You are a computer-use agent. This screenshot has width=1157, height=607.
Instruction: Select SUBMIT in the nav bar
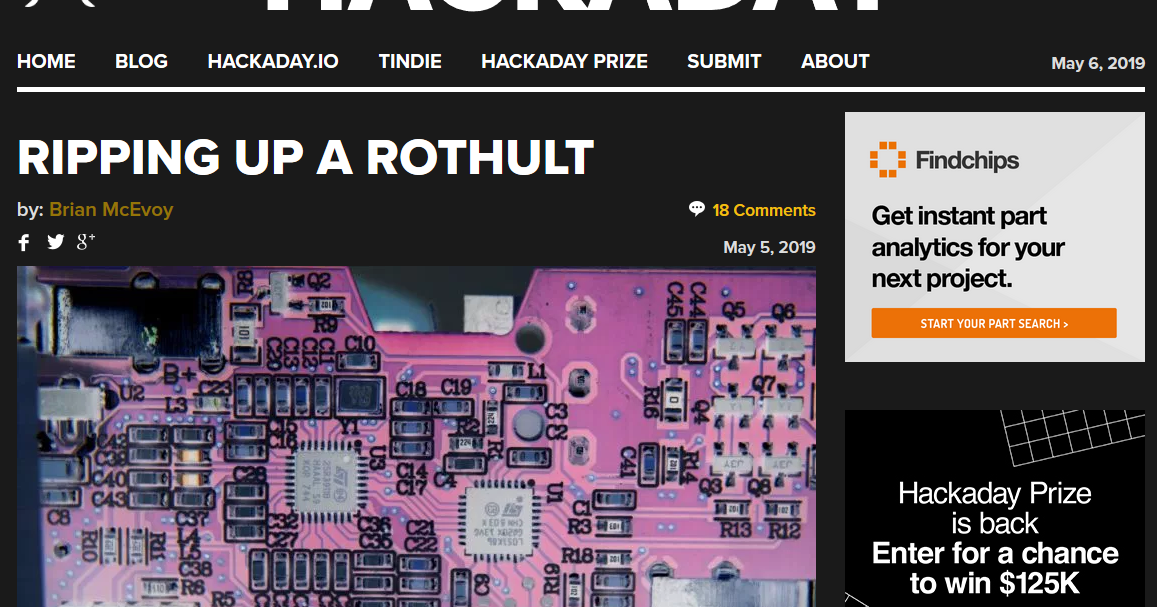click(x=724, y=61)
